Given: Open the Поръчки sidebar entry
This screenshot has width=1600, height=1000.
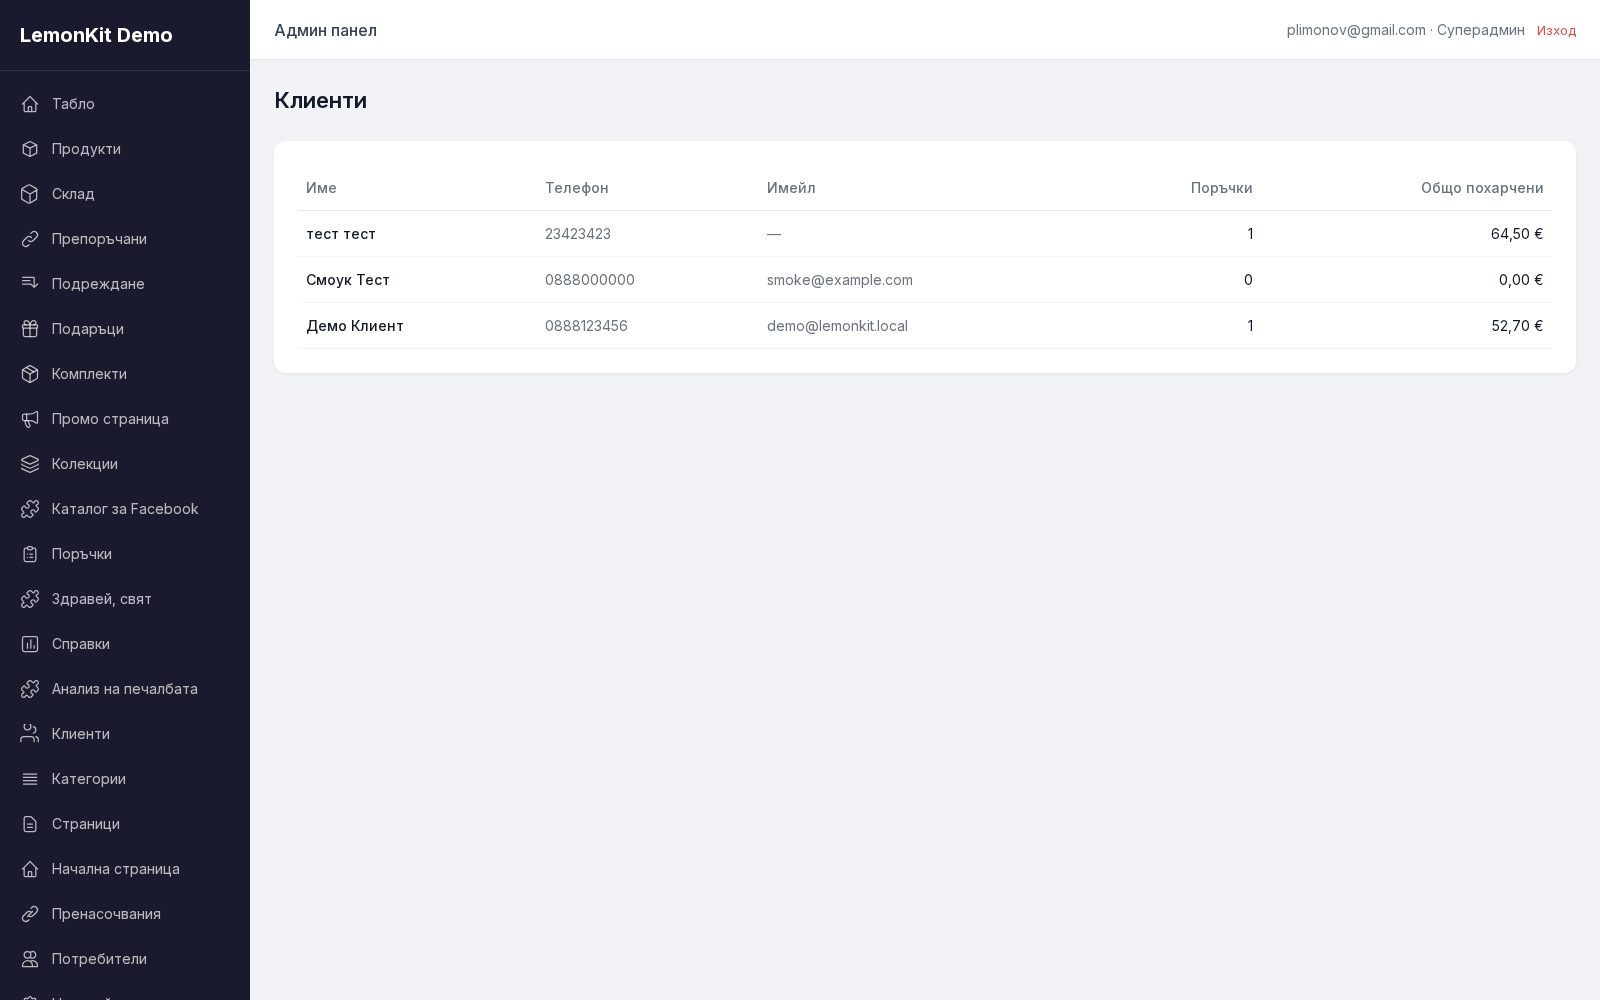Looking at the screenshot, I should pyautogui.click(x=125, y=554).
